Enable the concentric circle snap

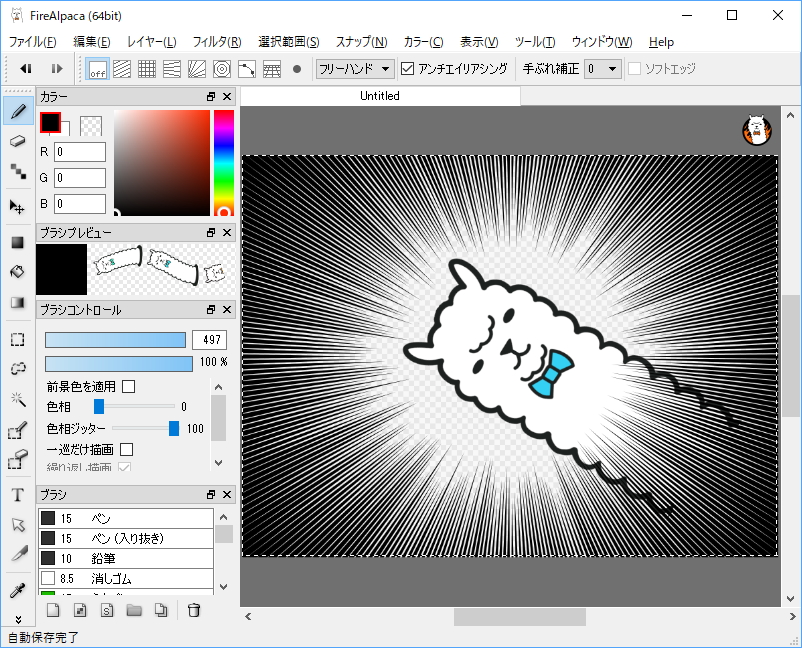[x=222, y=69]
